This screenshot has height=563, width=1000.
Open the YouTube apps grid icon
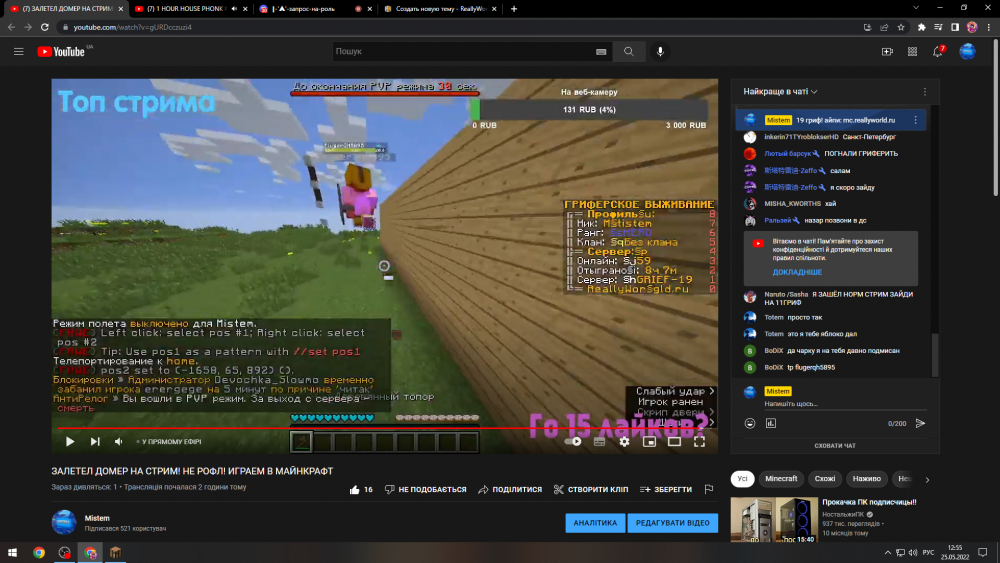click(x=912, y=52)
